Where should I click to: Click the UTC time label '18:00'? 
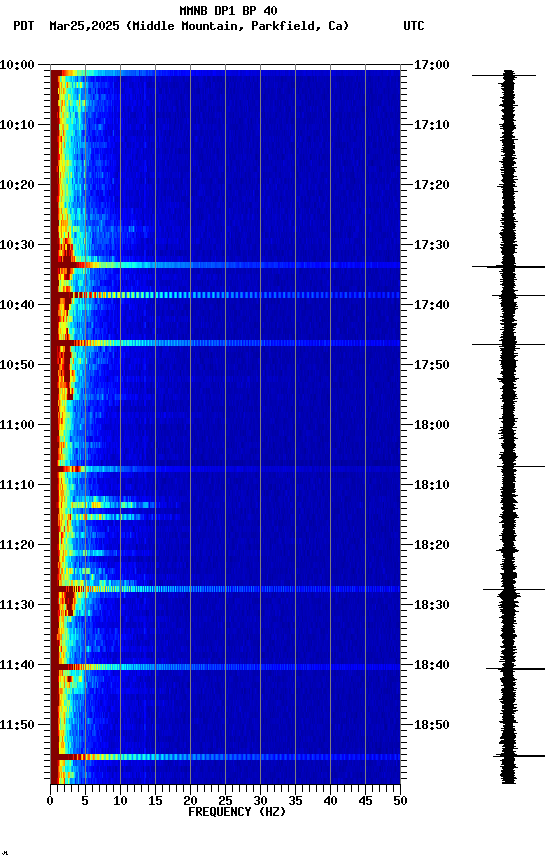[432, 425]
